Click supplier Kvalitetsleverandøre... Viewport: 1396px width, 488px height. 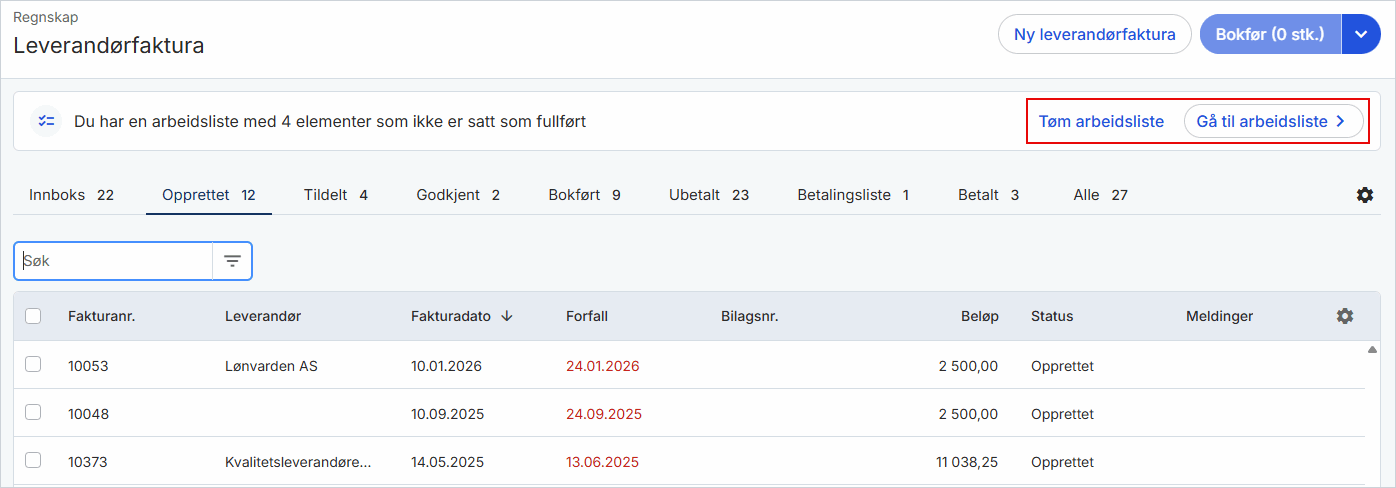(298, 462)
